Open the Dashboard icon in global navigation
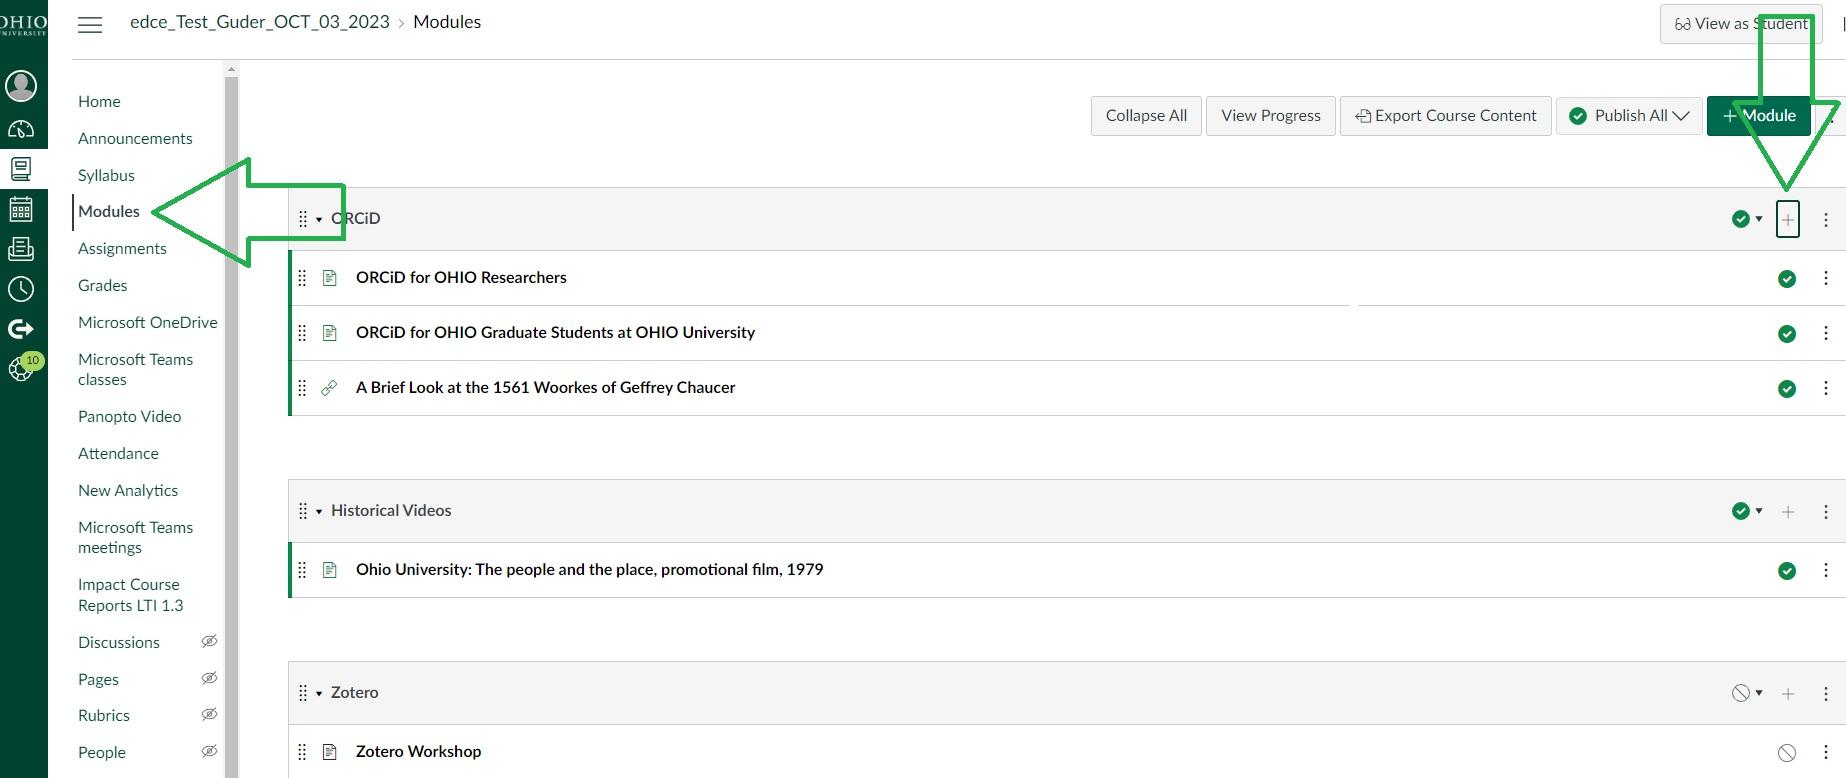Image resolution: width=1846 pixels, height=778 pixels. click(x=21, y=129)
